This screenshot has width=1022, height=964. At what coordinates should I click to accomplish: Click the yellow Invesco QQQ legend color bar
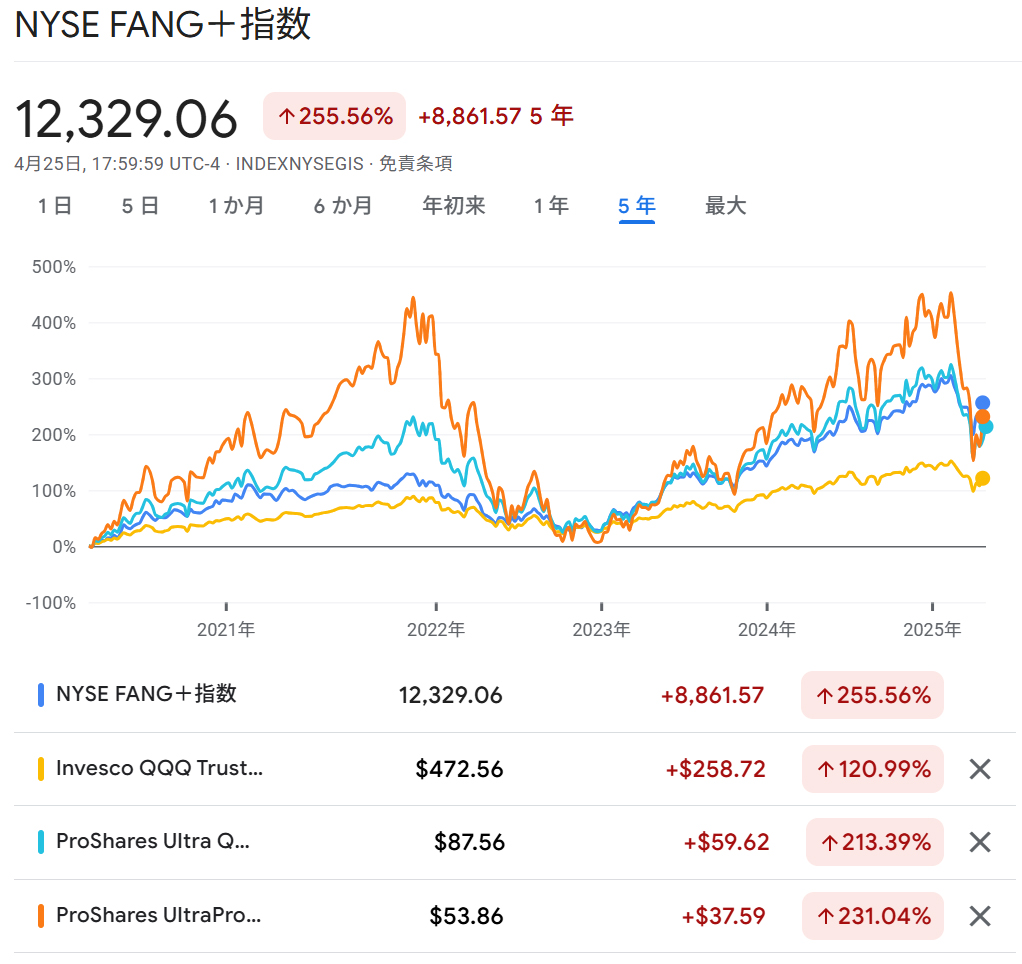pyautogui.click(x=41, y=769)
